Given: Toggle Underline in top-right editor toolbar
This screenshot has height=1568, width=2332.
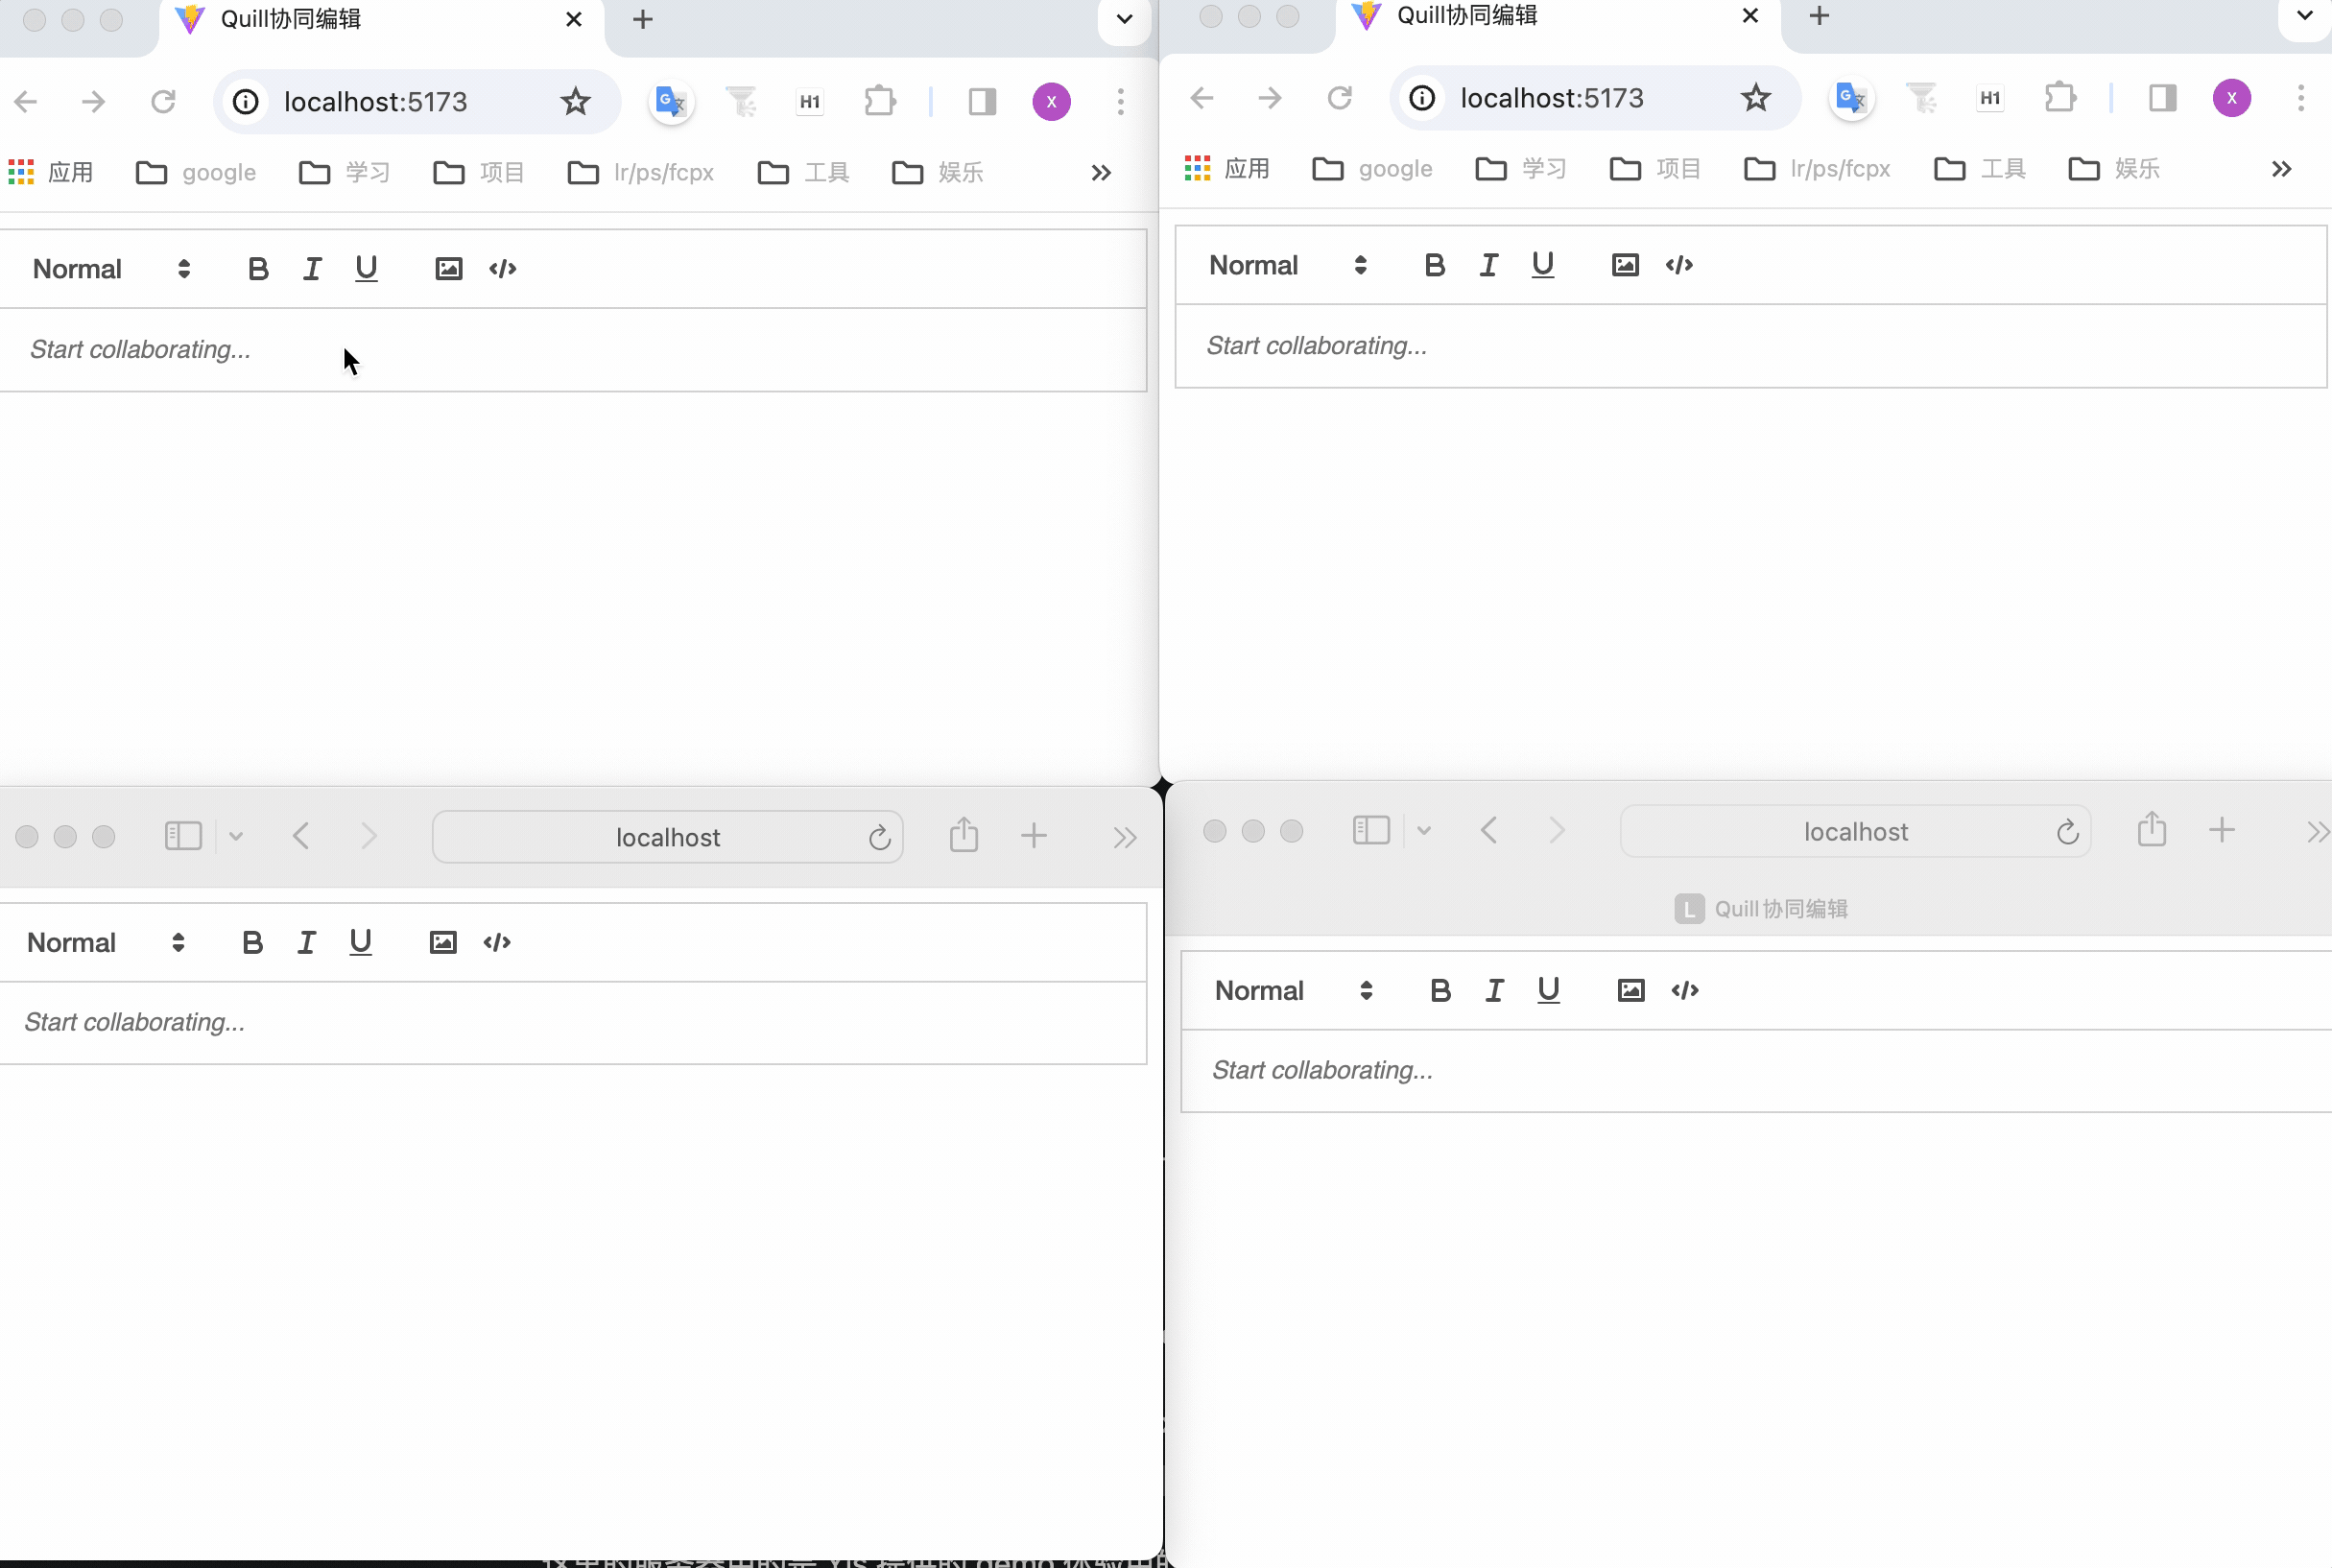Looking at the screenshot, I should [x=1543, y=264].
